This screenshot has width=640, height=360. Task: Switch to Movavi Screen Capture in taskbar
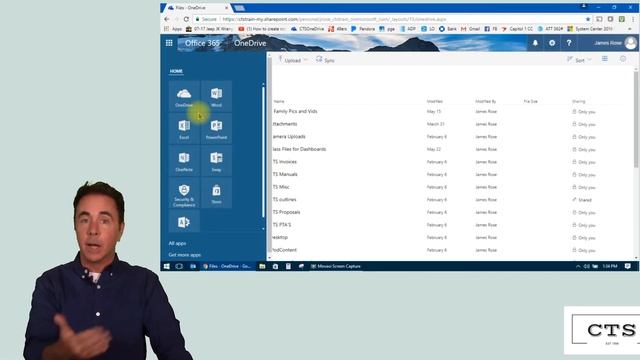pyautogui.click(x=336, y=266)
